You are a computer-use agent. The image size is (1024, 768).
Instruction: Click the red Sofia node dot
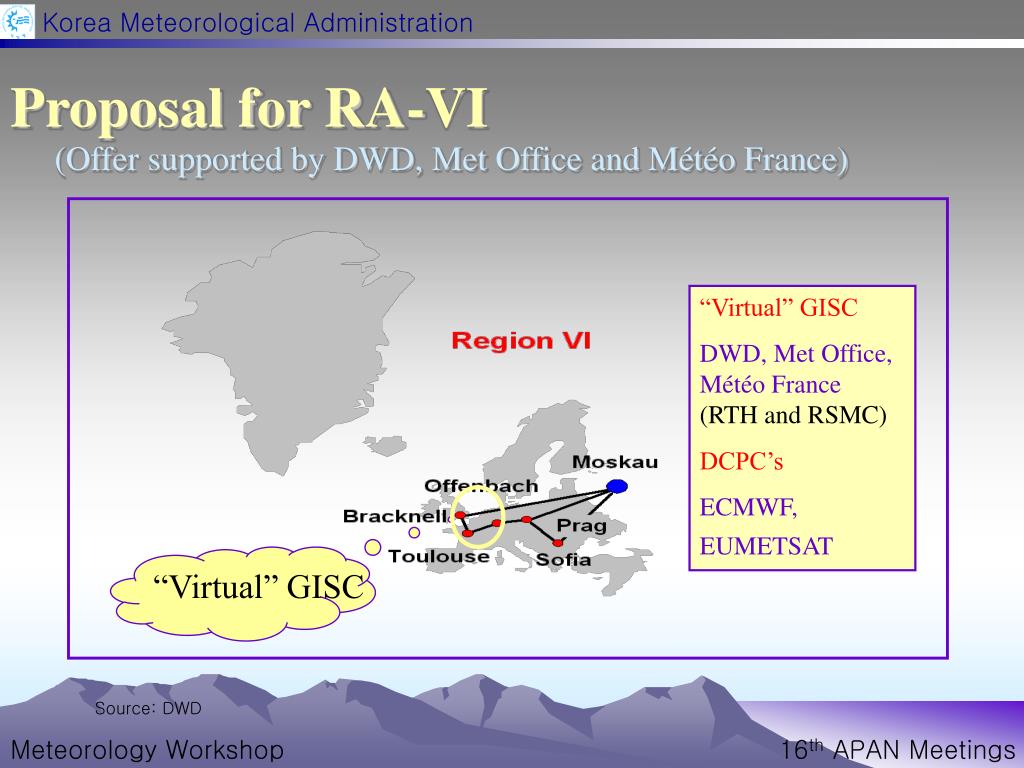558,543
